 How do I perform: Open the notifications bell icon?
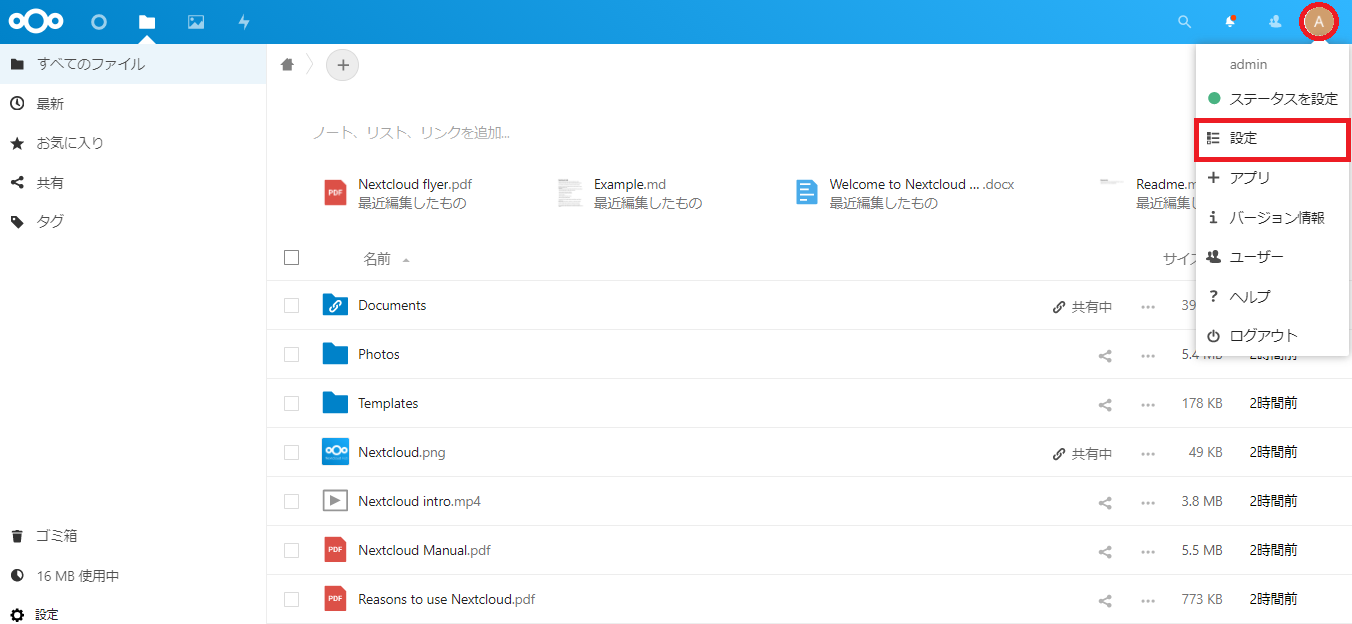point(1231,21)
